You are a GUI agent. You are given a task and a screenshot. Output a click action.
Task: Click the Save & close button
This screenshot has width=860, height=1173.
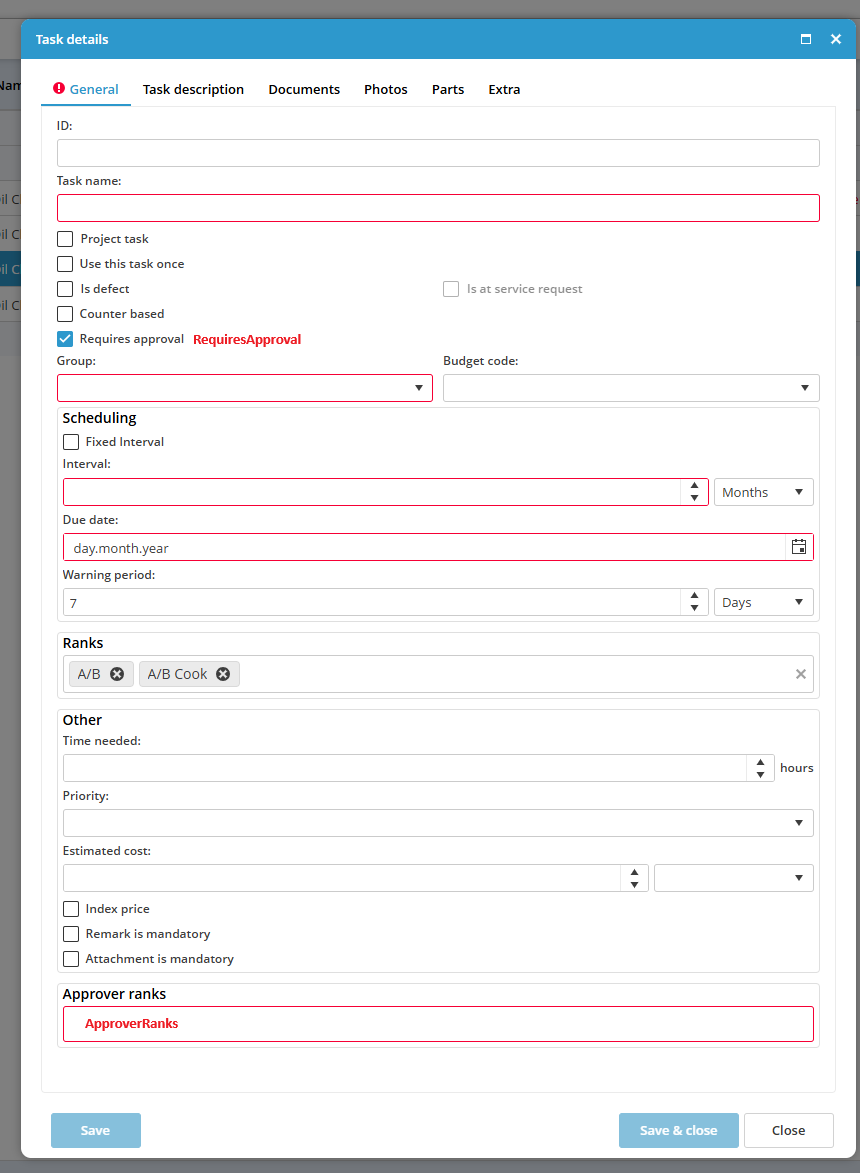pos(678,1130)
